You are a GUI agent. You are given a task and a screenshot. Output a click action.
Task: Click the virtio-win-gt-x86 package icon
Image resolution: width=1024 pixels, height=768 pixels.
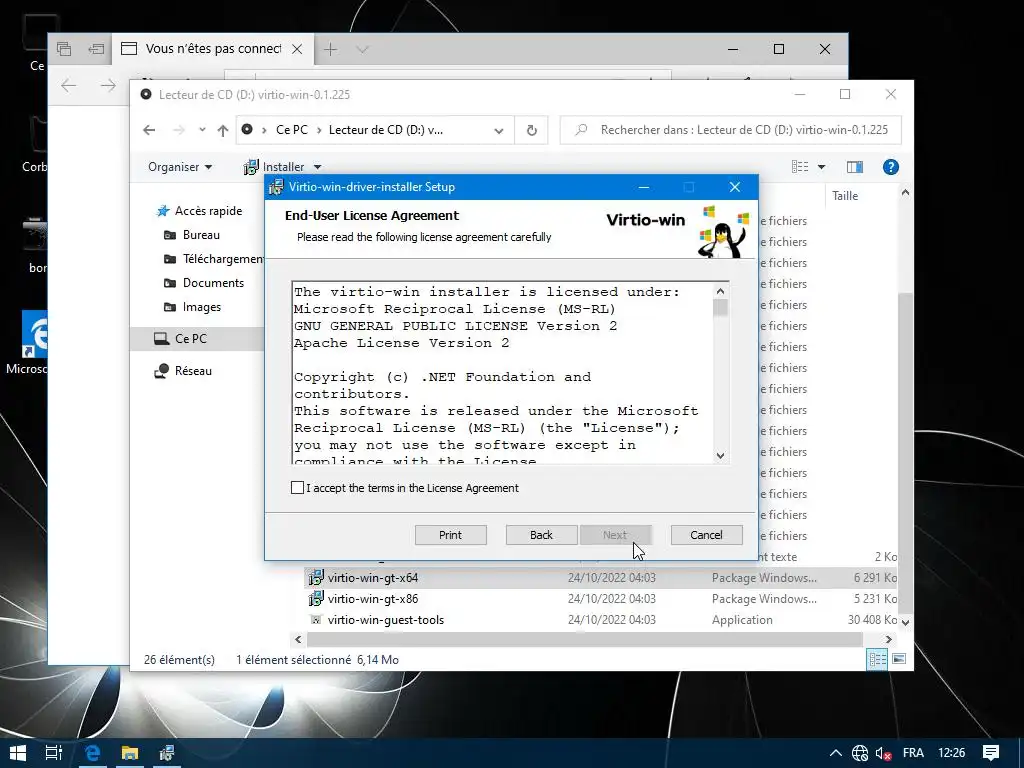pyautogui.click(x=316, y=599)
